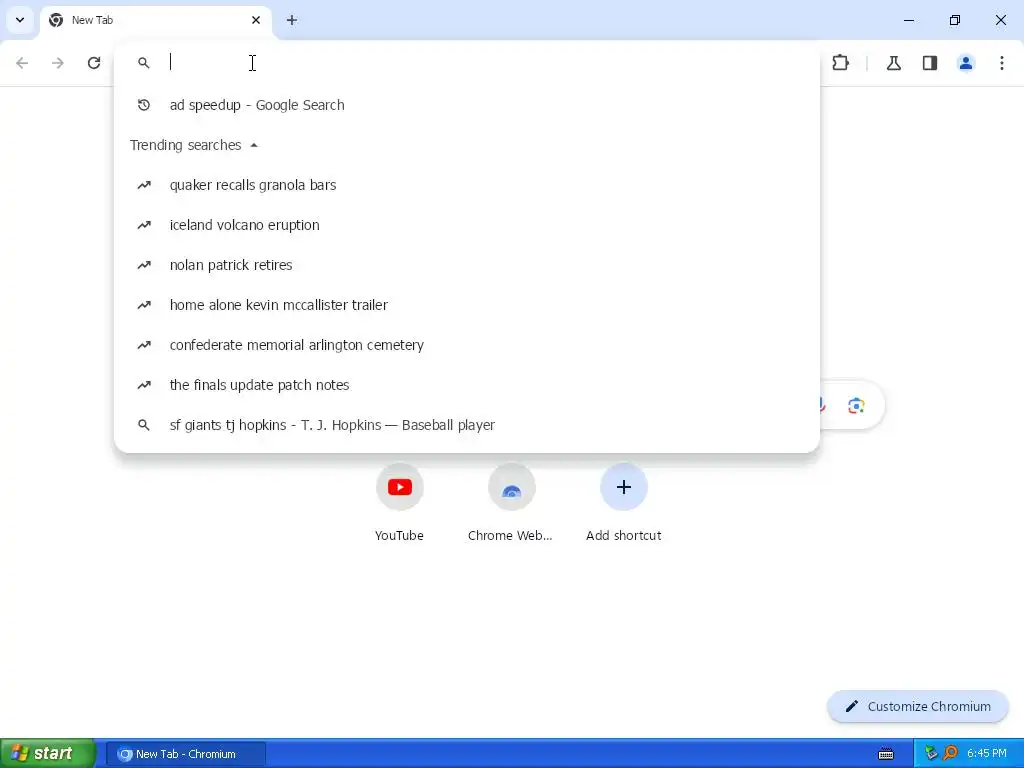Click the Add shortcut label
Screen dimensions: 1024x768
[x=624, y=536]
